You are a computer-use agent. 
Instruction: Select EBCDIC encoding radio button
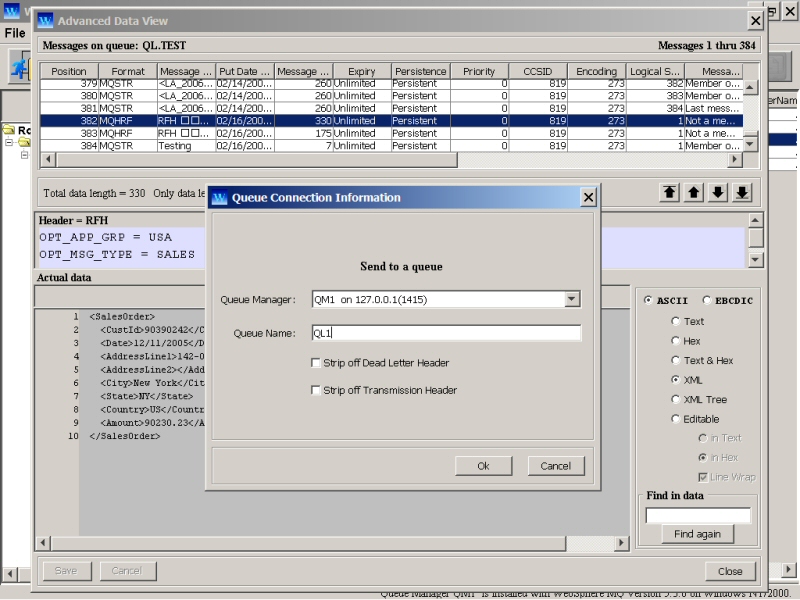(x=707, y=300)
